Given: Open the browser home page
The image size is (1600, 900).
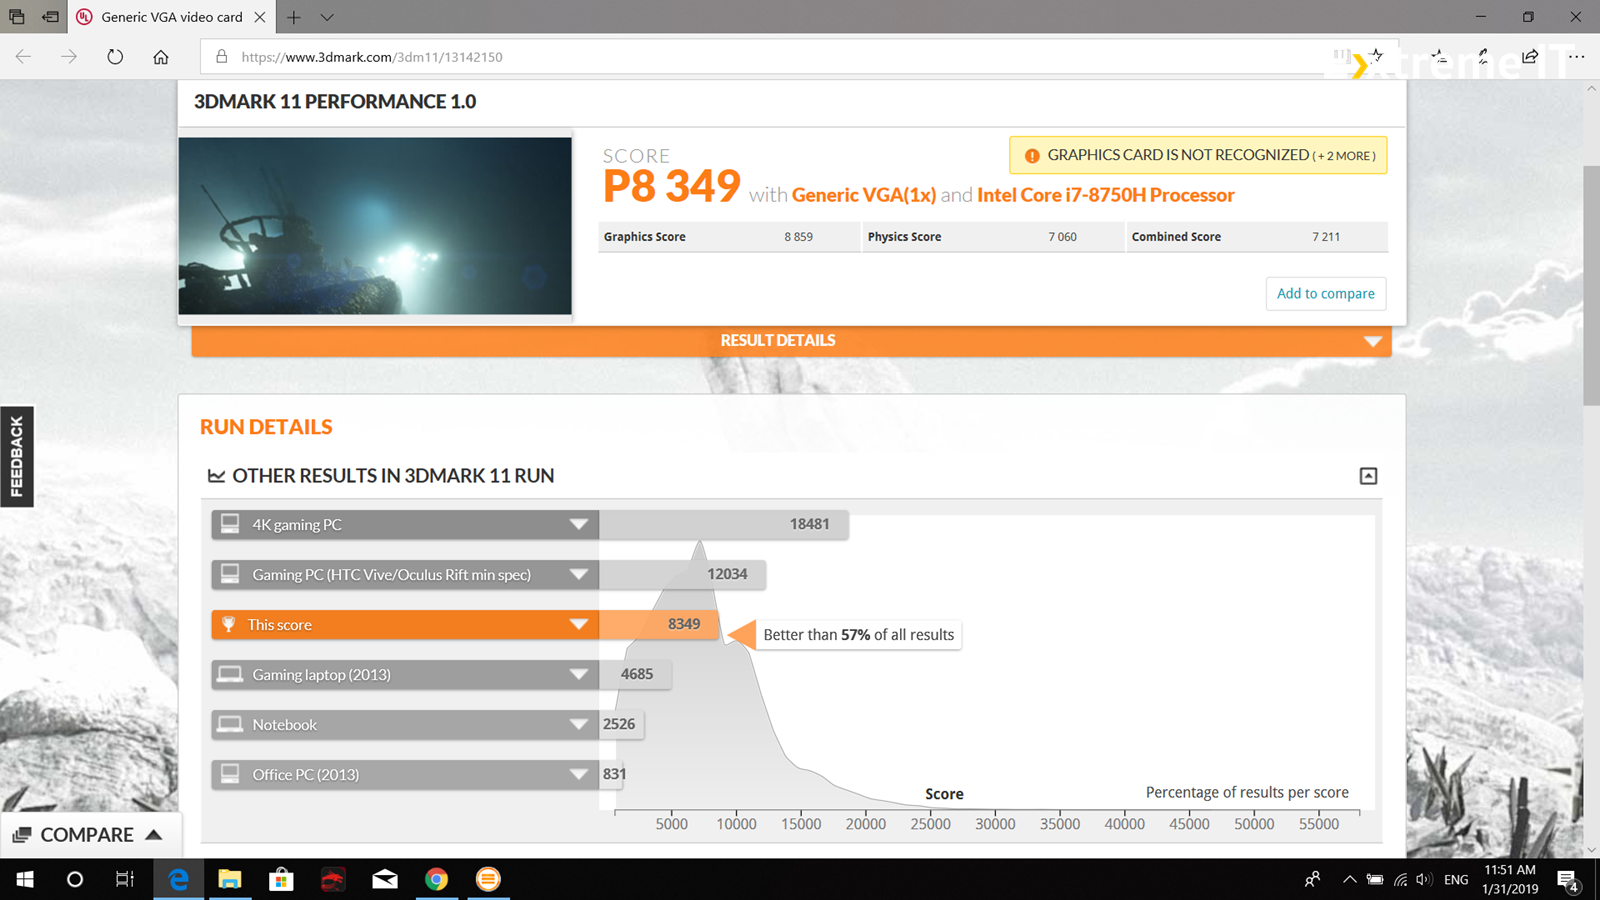Looking at the screenshot, I should click(x=161, y=57).
